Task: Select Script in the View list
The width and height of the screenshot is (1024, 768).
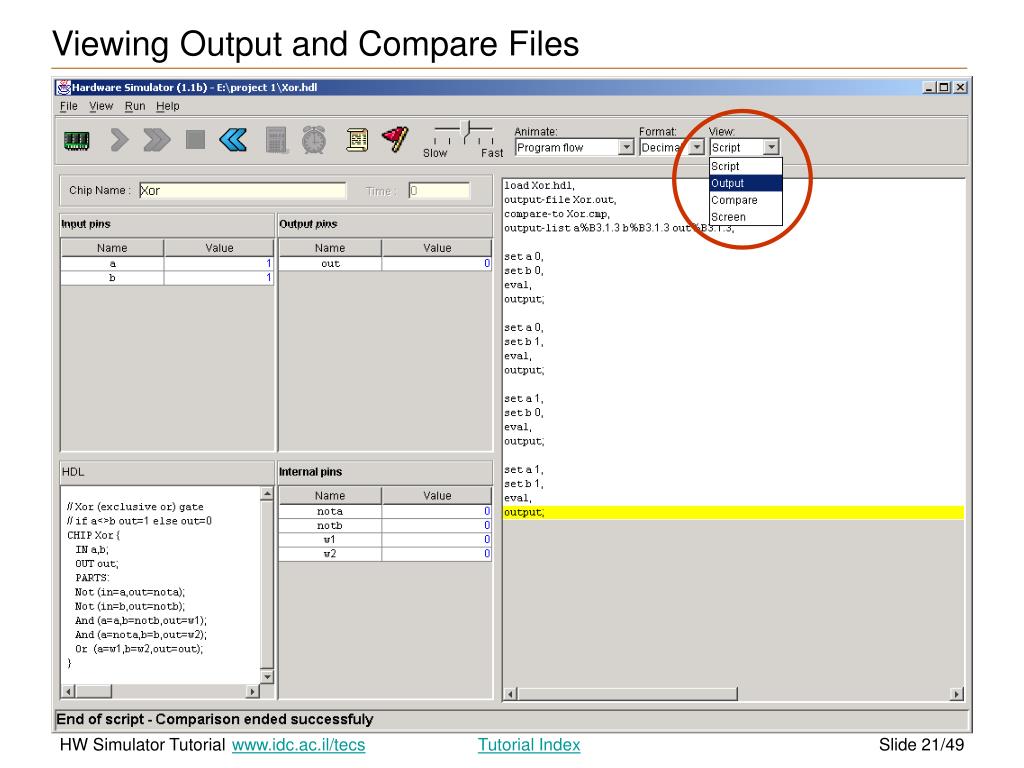Action: pyautogui.click(x=745, y=167)
